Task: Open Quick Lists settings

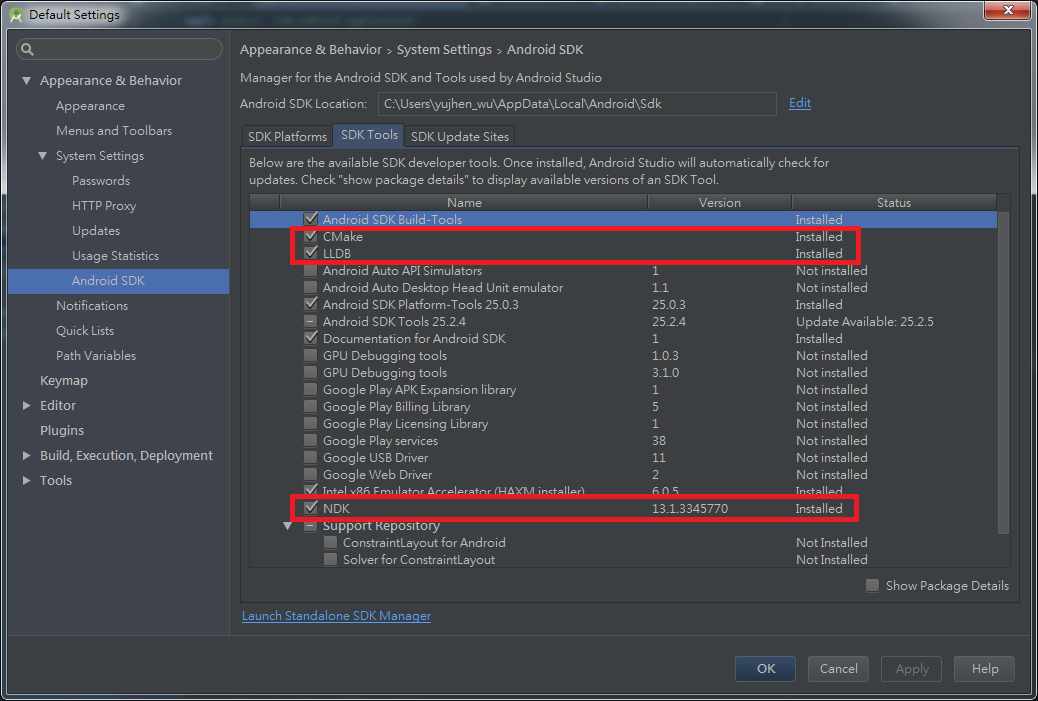Action: coord(85,330)
